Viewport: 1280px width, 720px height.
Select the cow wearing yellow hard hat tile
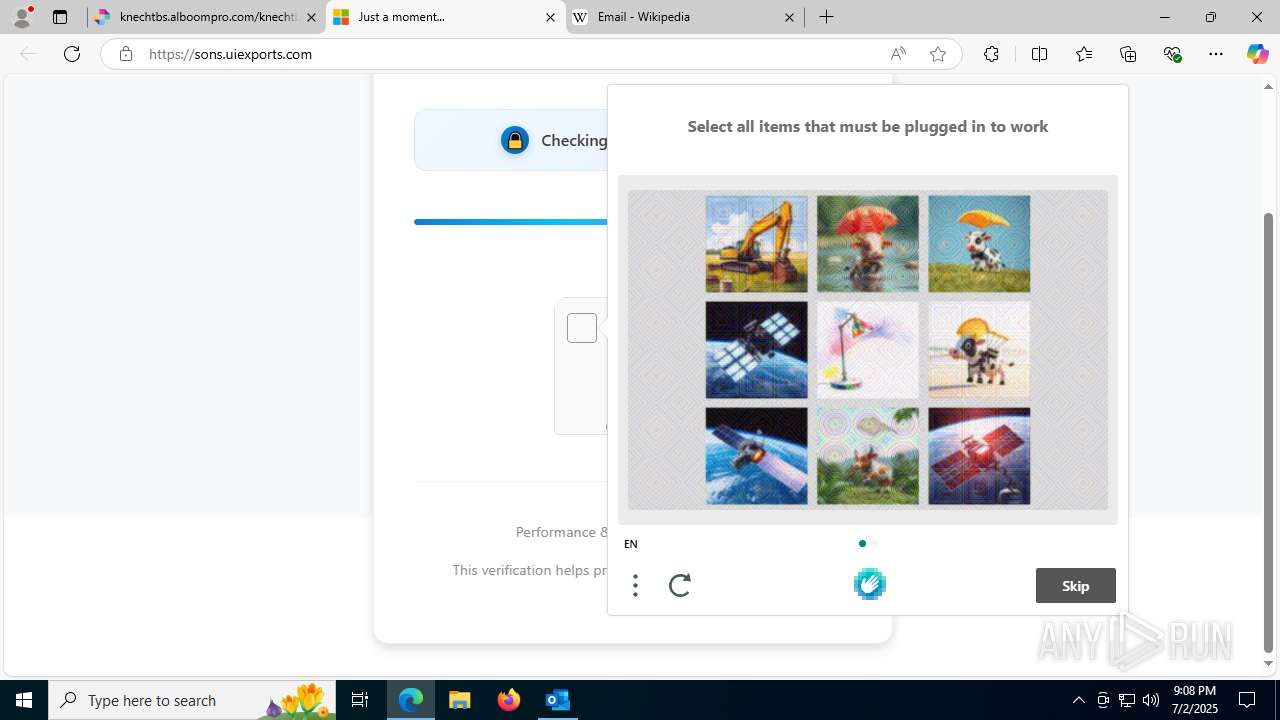[x=979, y=350]
